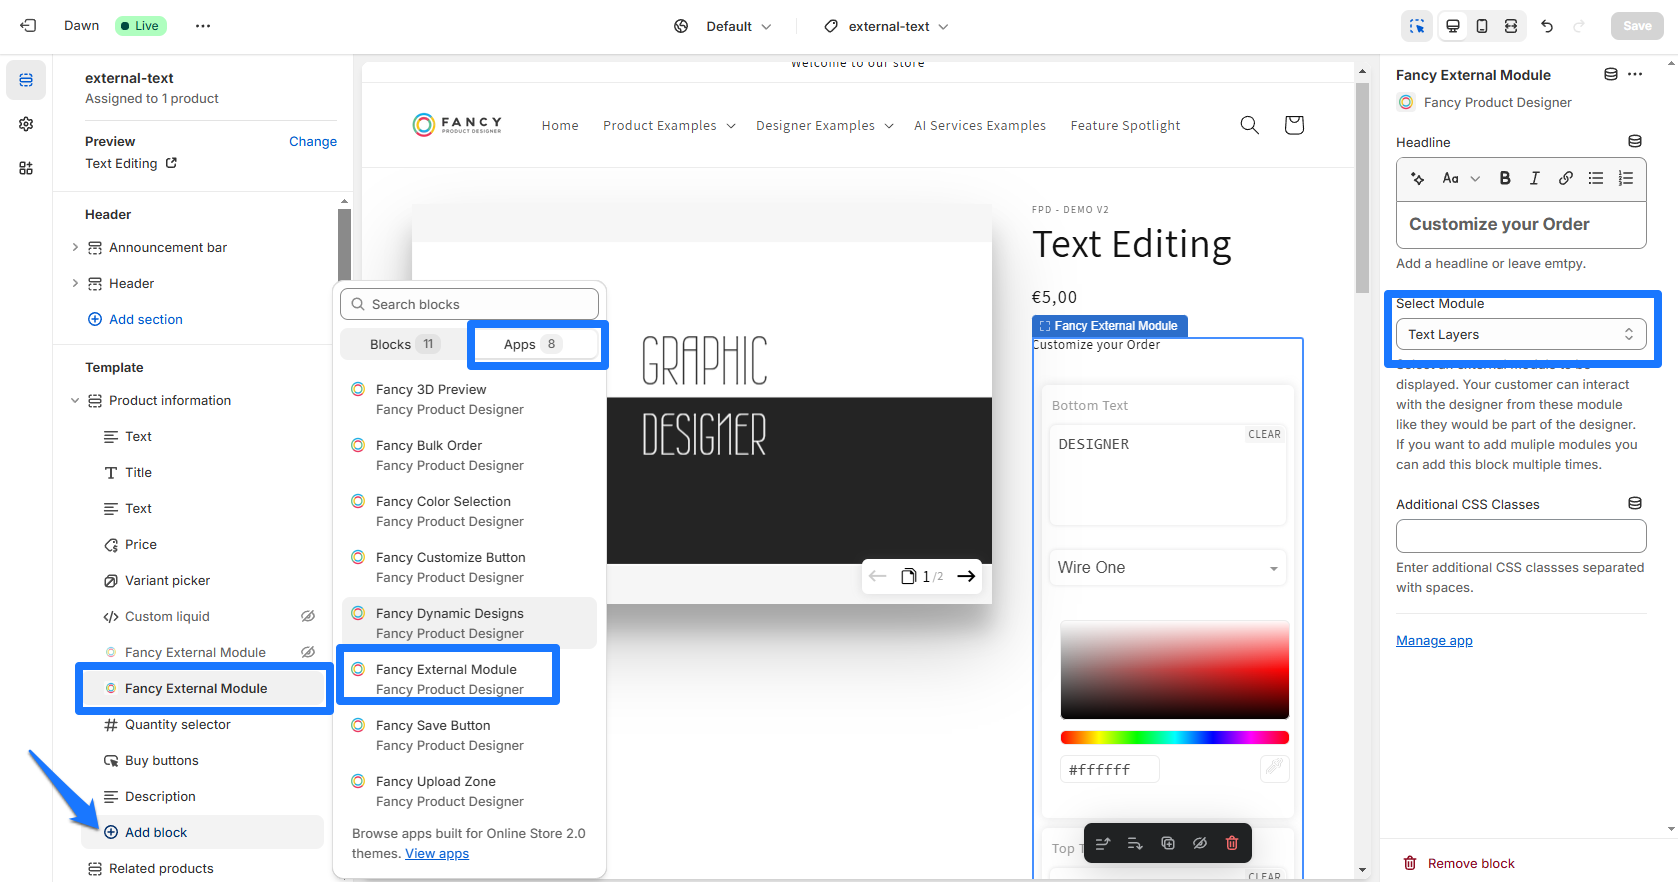1678x882 pixels.
Task: Open the three-dot theme actions menu
Action: point(203,26)
